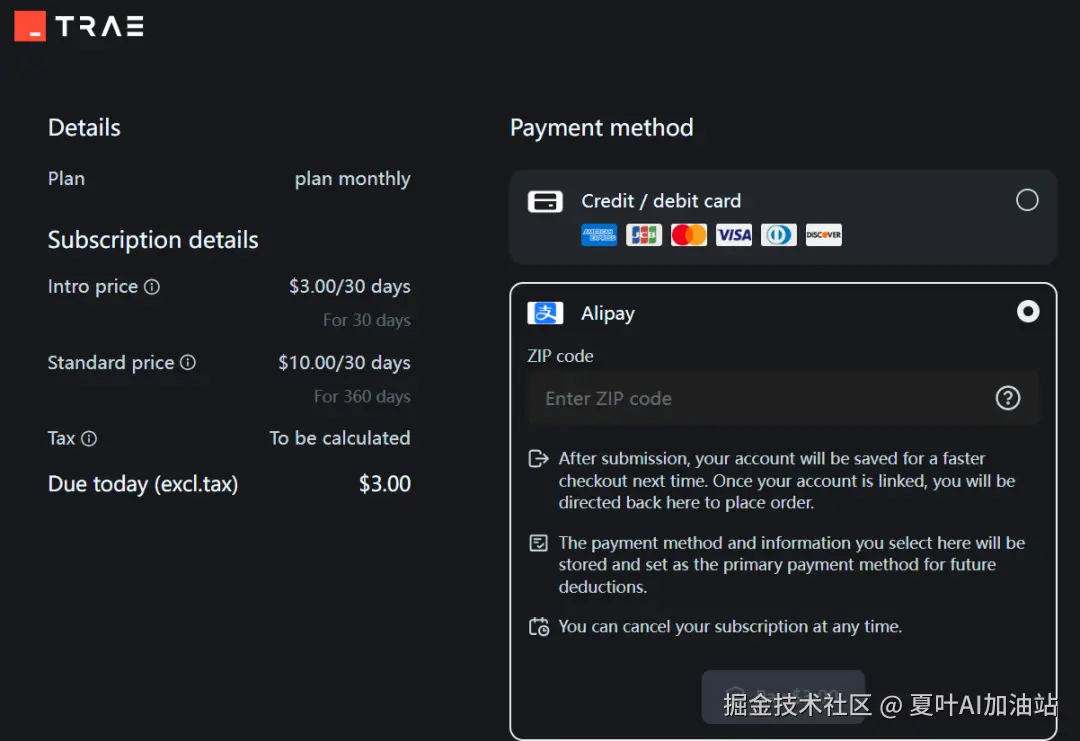
Task: Click the calendar icon beside cancel subscription note
Action: tap(539, 627)
